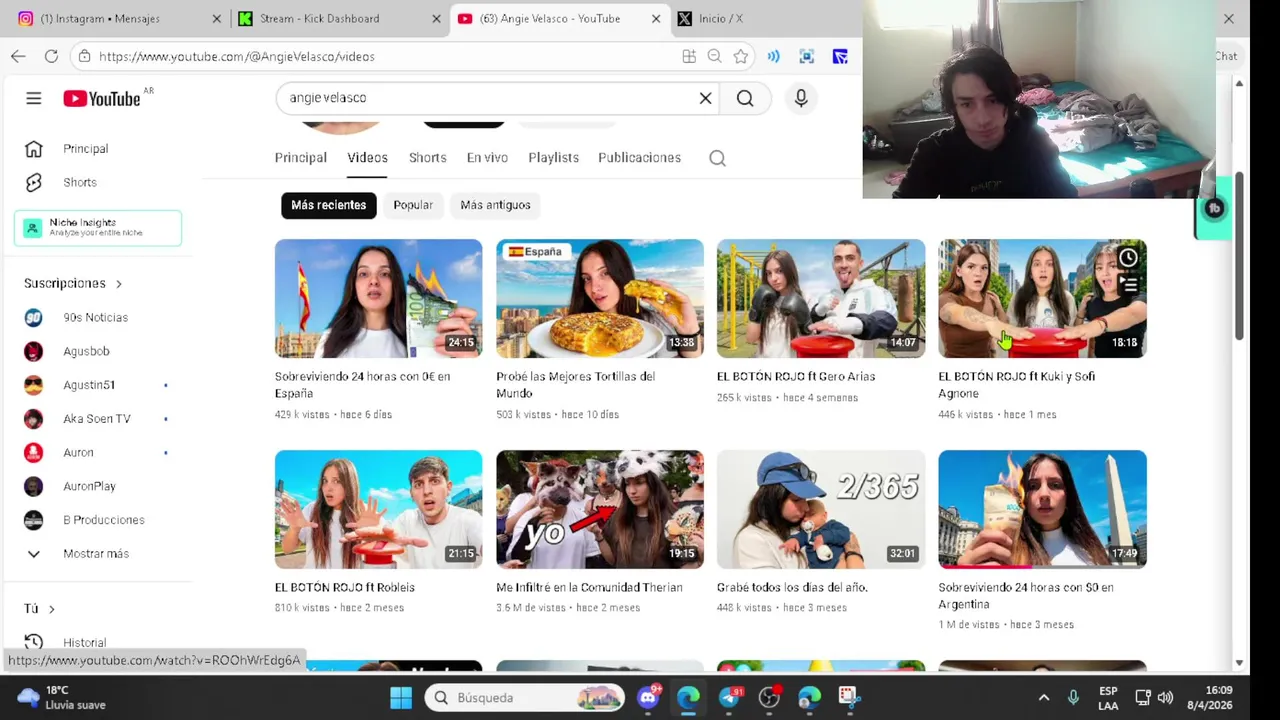The width and height of the screenshot is (1280, 720).
Task: Open OBS Studio from the taskbar
Action: 769,697
